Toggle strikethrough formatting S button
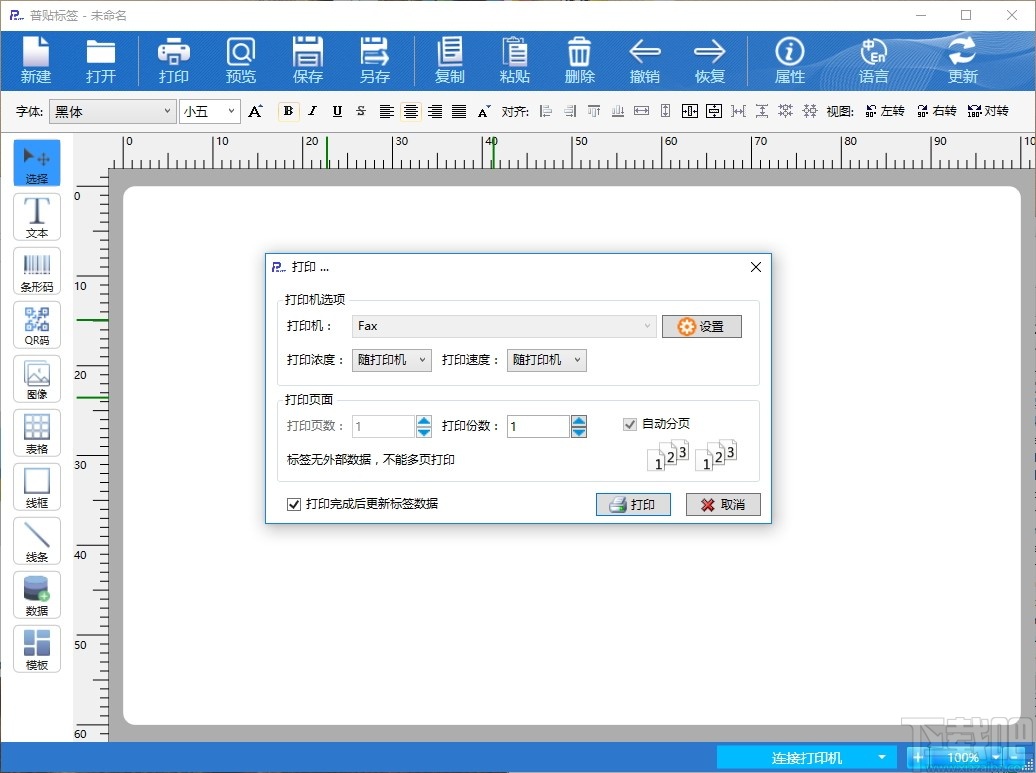1036x773 pixels. (361, 111)
